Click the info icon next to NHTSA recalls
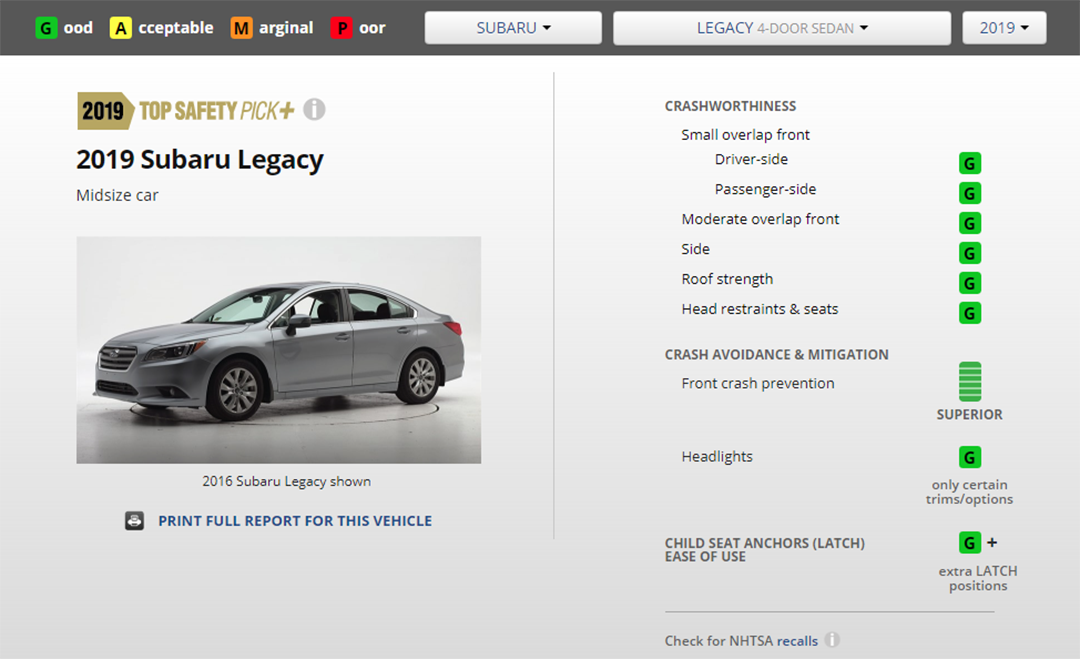This screenshot has width=1080, height=659. tap(832, 640)
